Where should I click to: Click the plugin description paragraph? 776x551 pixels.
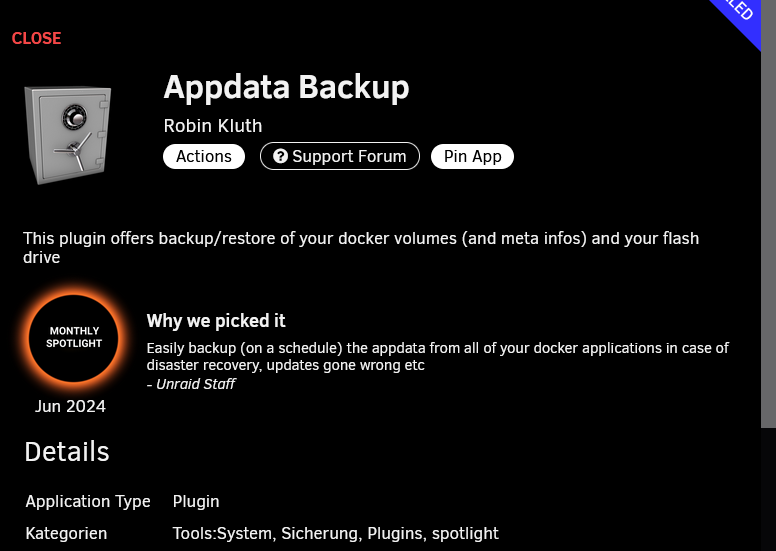(361, 248)
